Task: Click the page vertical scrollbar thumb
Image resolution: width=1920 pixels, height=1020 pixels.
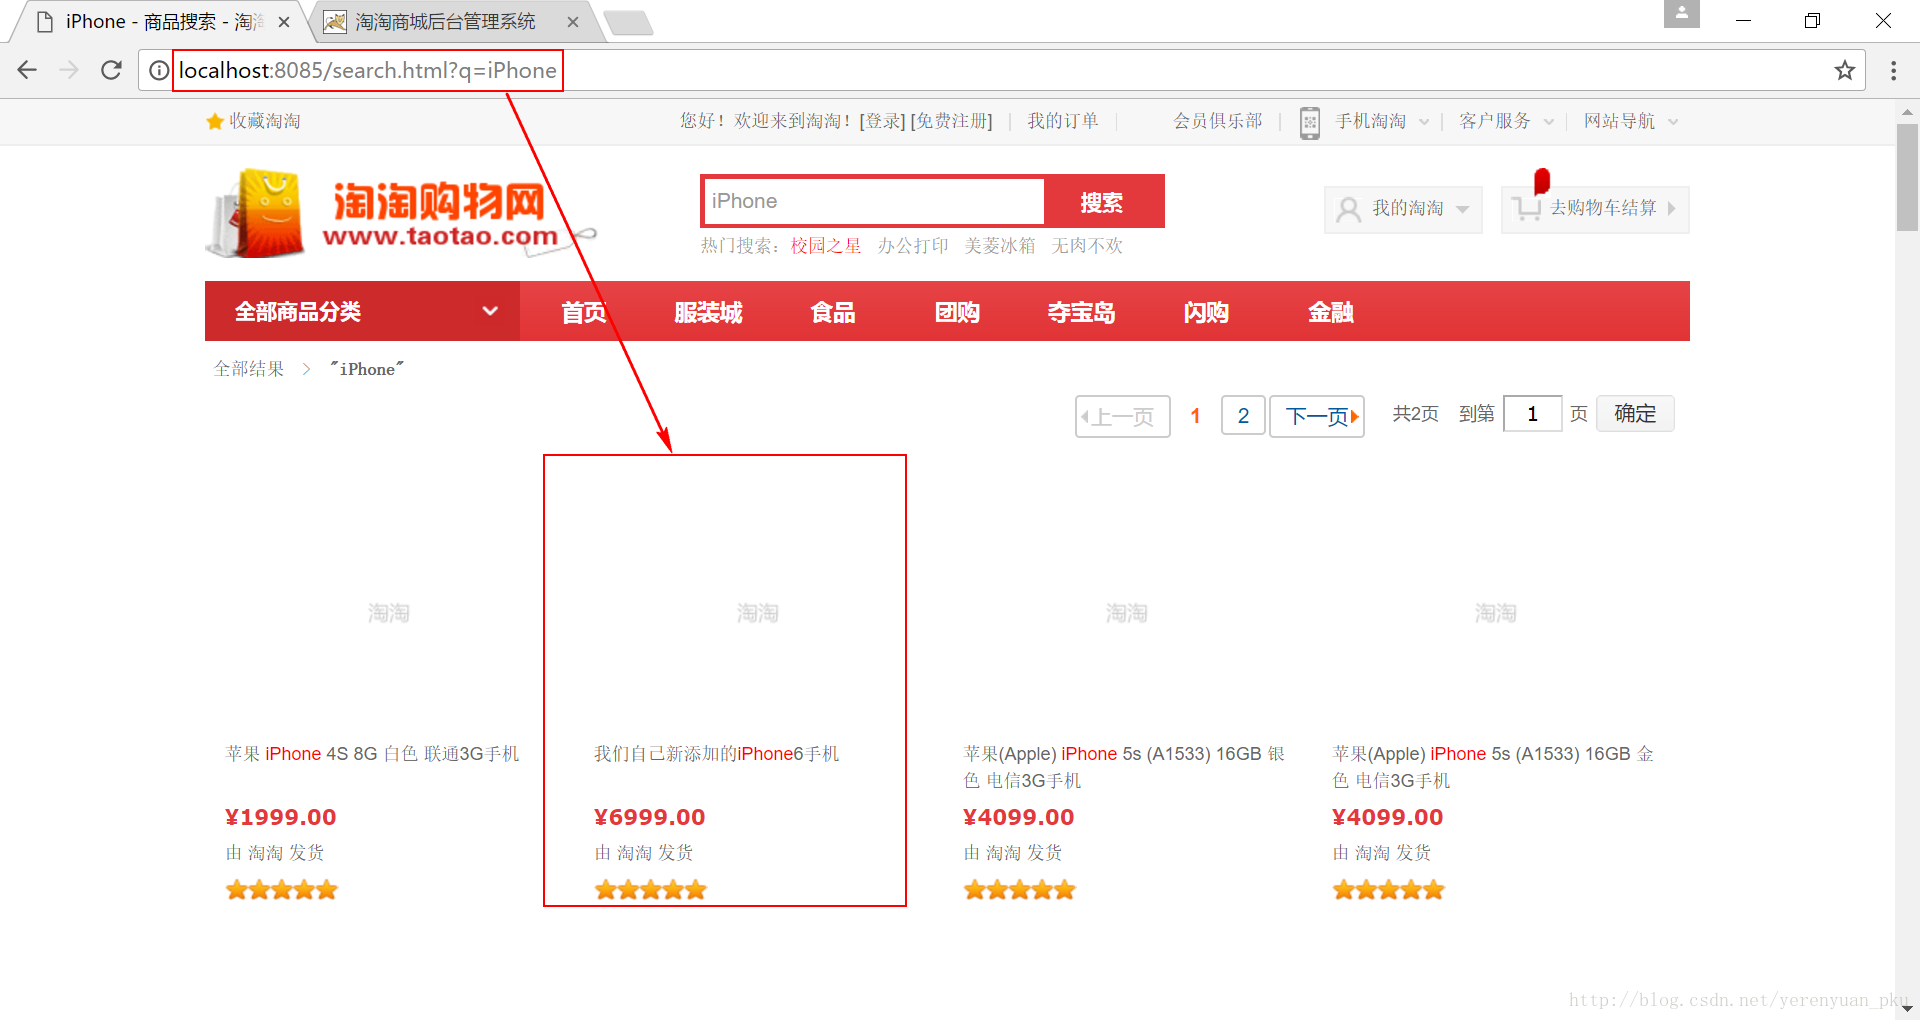Action: 1907,177
